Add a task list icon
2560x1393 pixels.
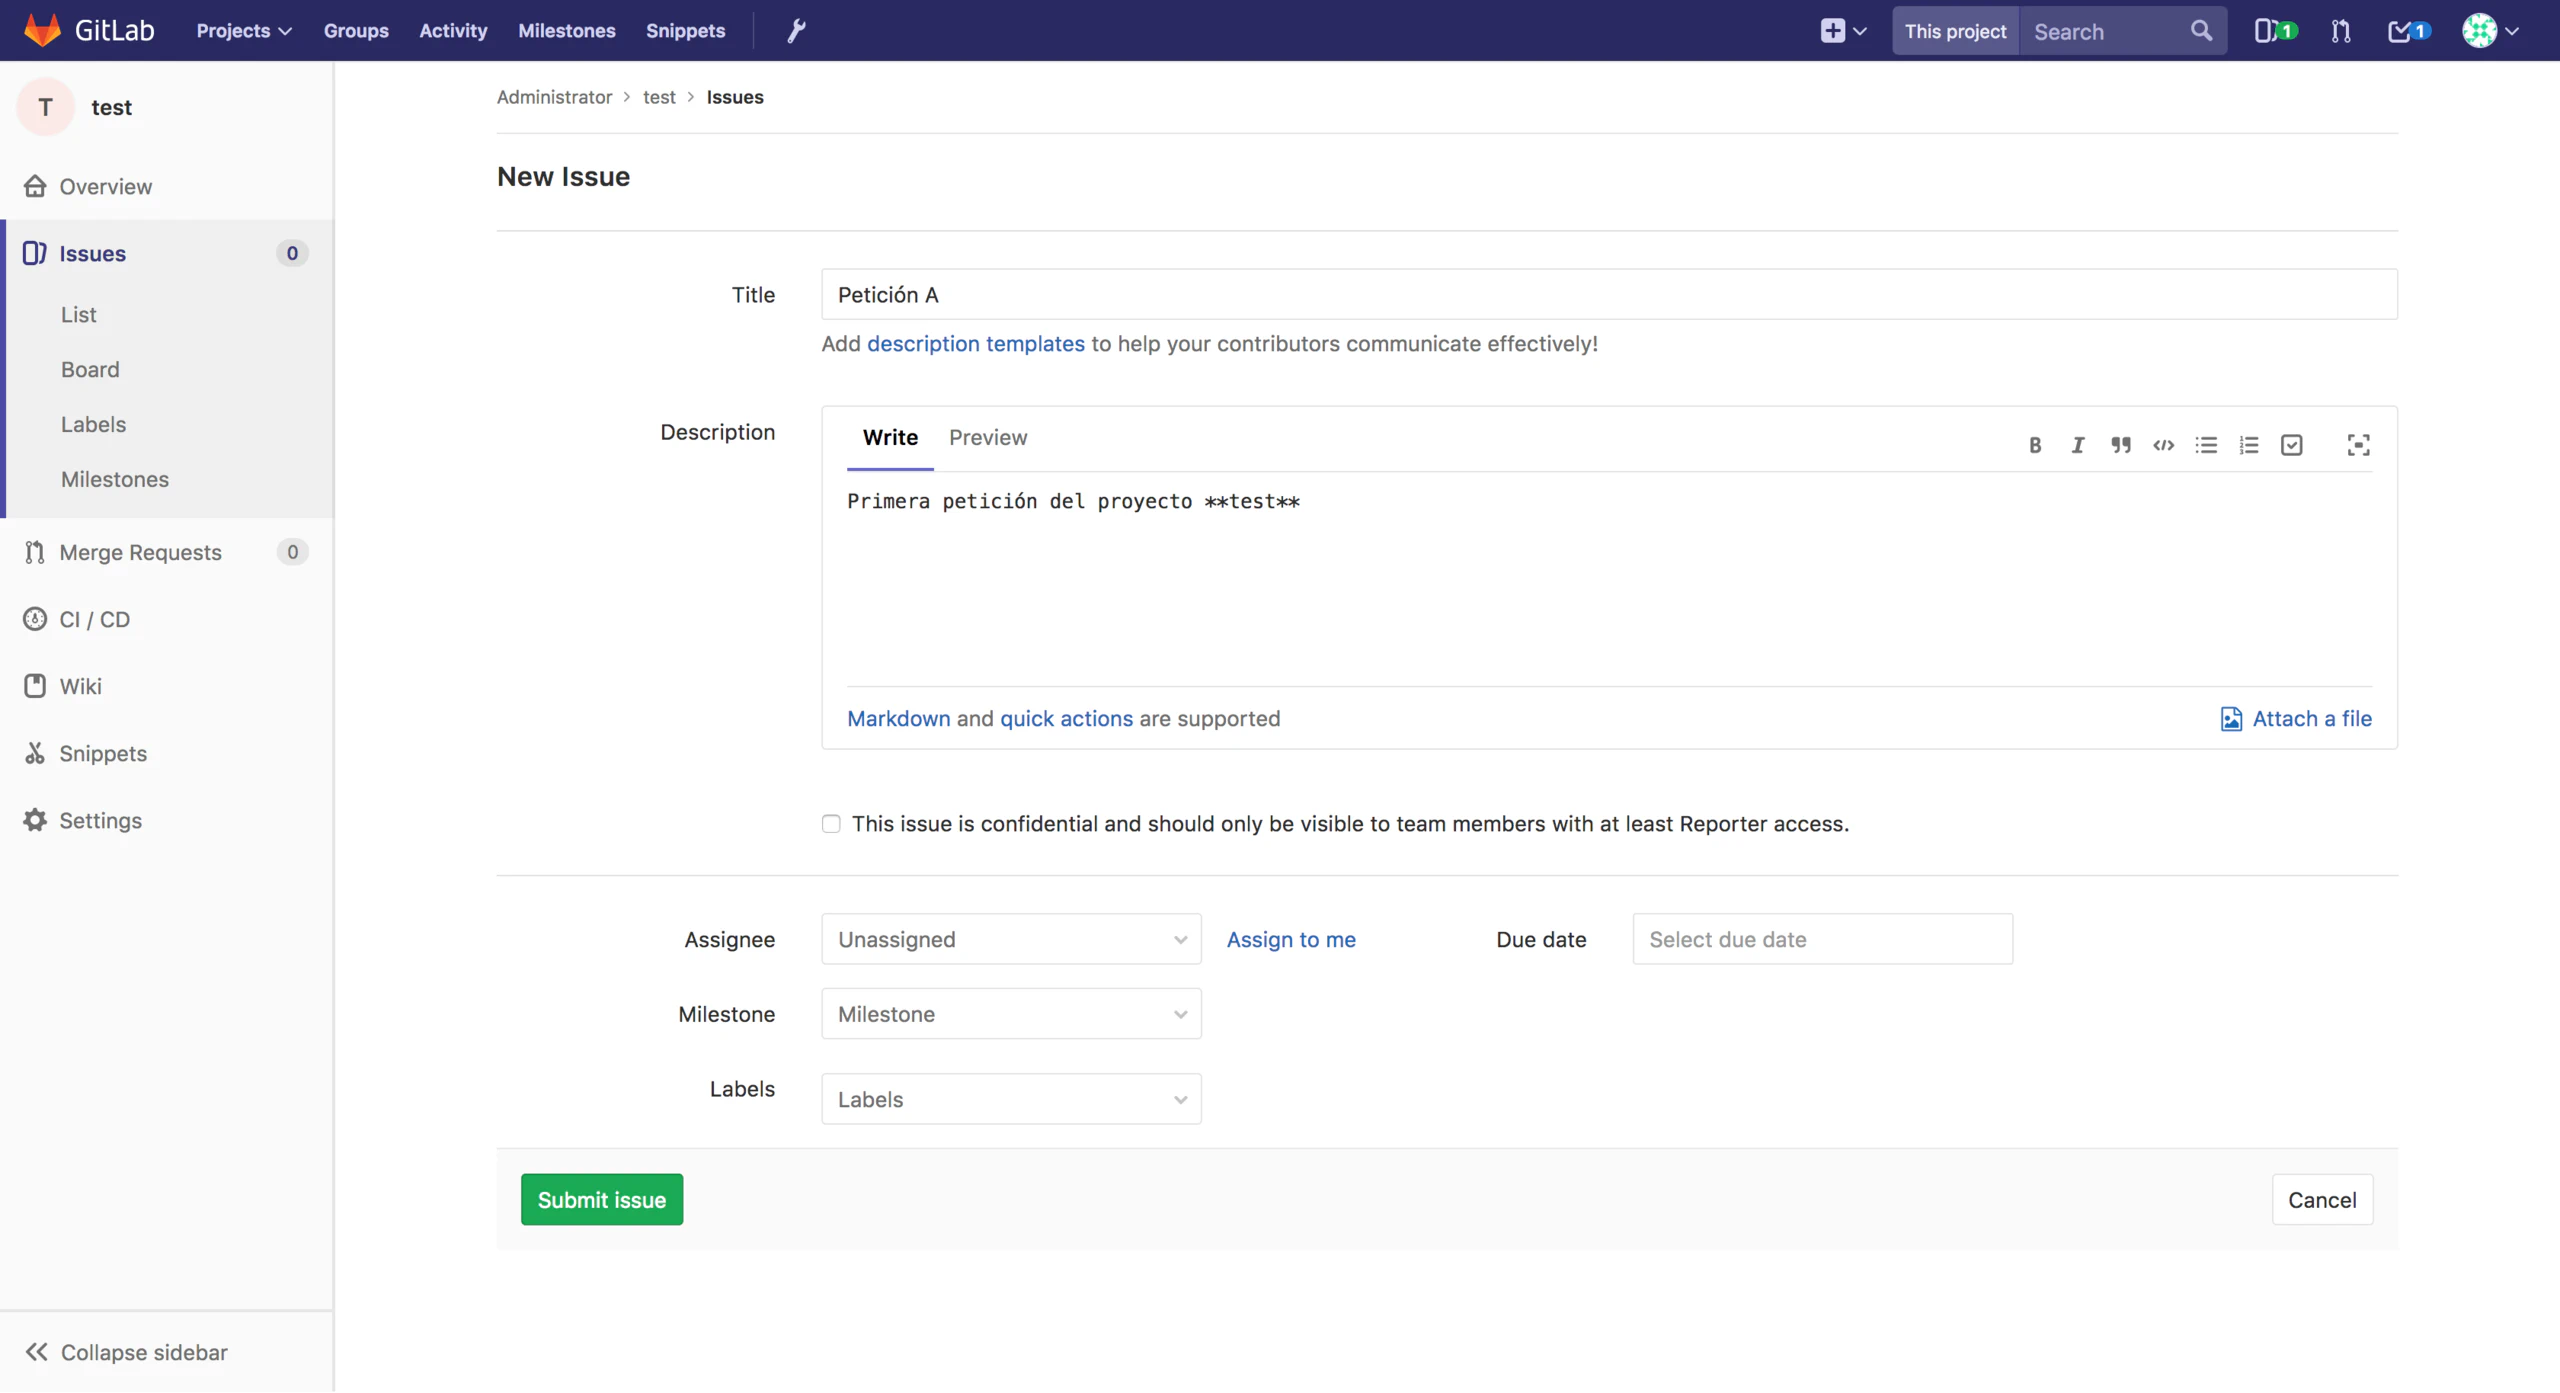tap(2291, 446)
